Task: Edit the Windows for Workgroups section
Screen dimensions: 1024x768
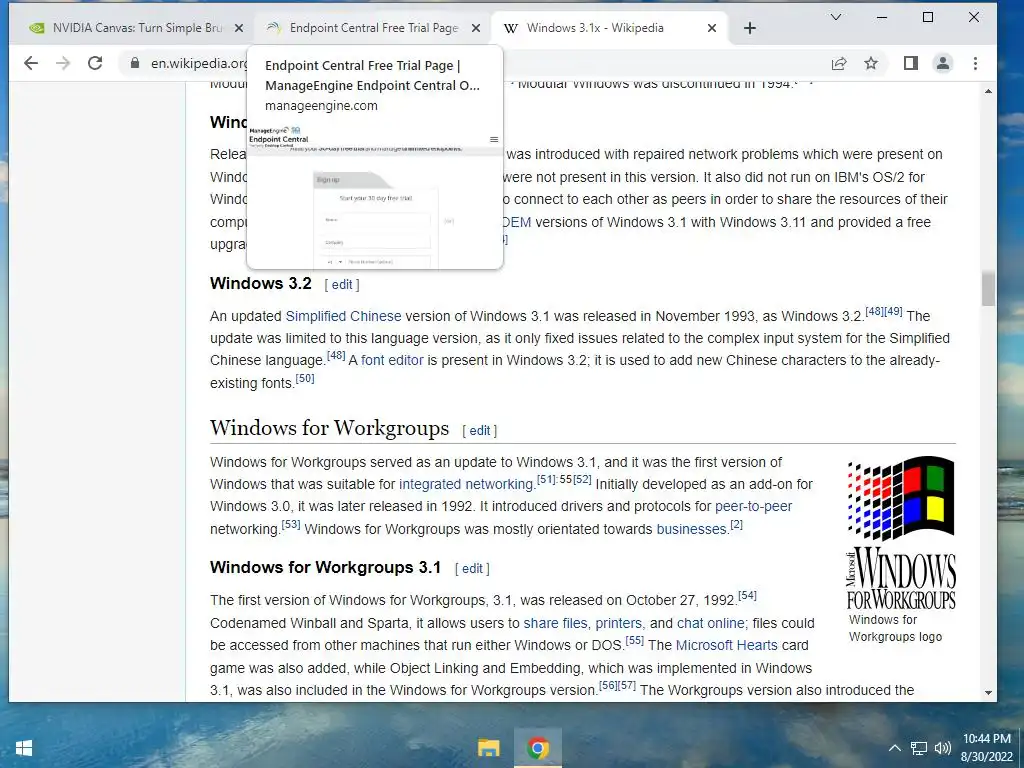Action: [479, 431]
